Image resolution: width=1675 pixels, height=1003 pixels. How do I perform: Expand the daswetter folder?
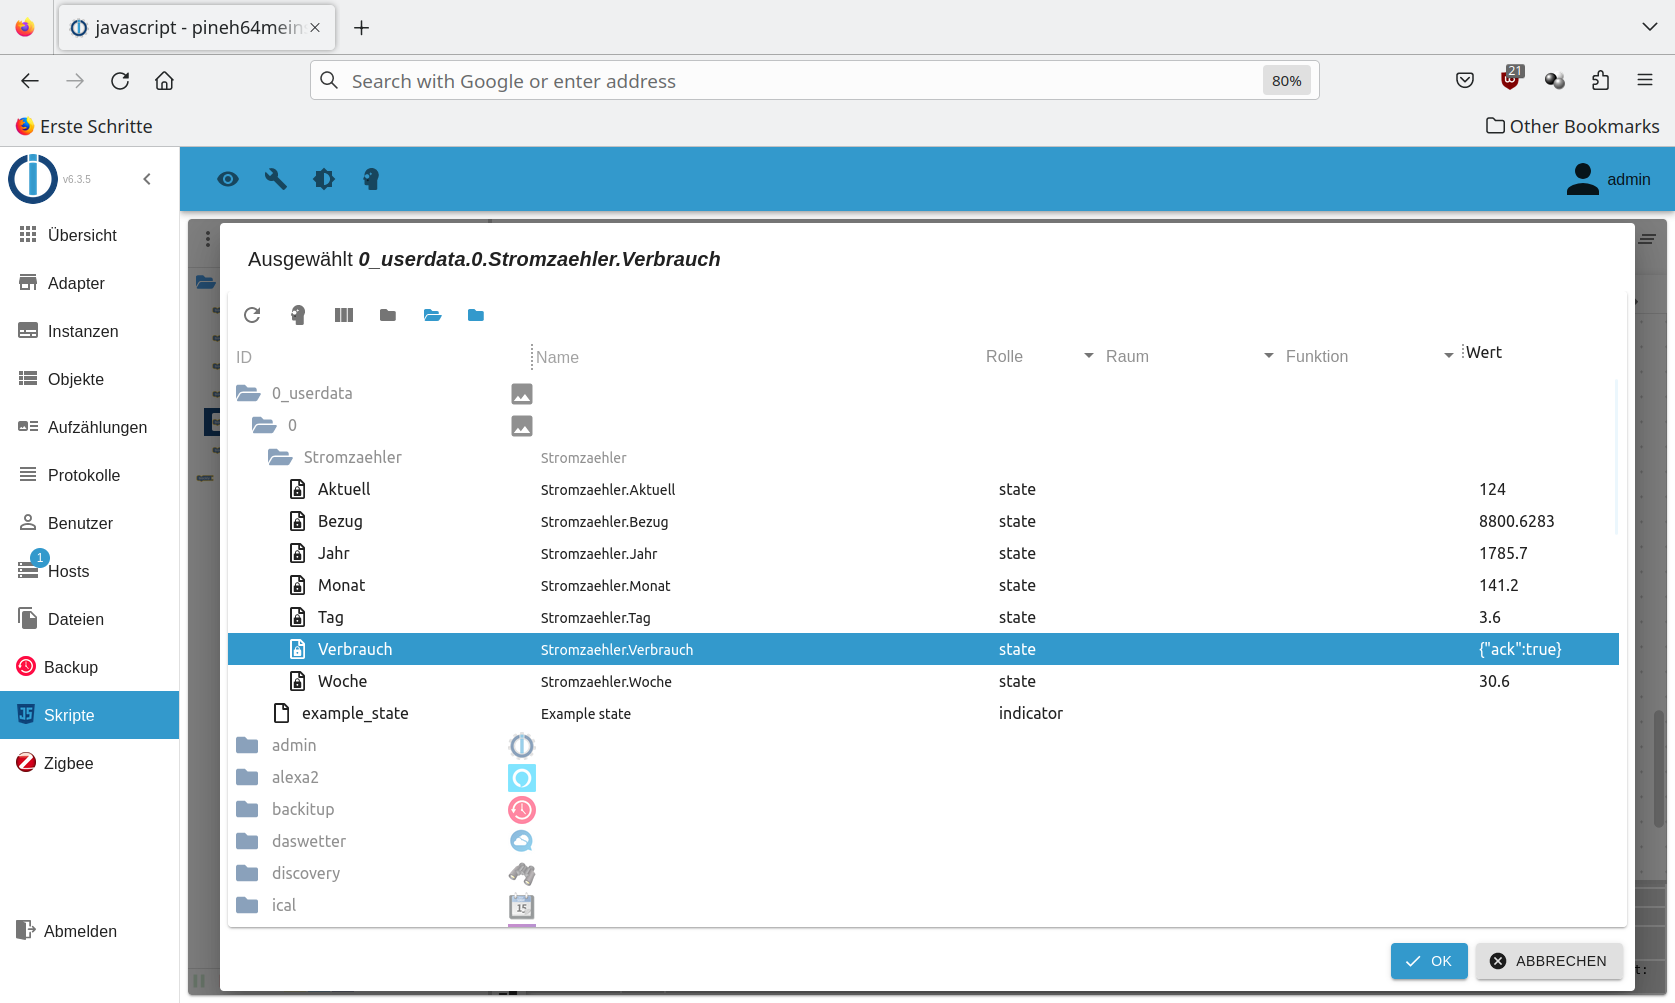(x=247, y=841)
